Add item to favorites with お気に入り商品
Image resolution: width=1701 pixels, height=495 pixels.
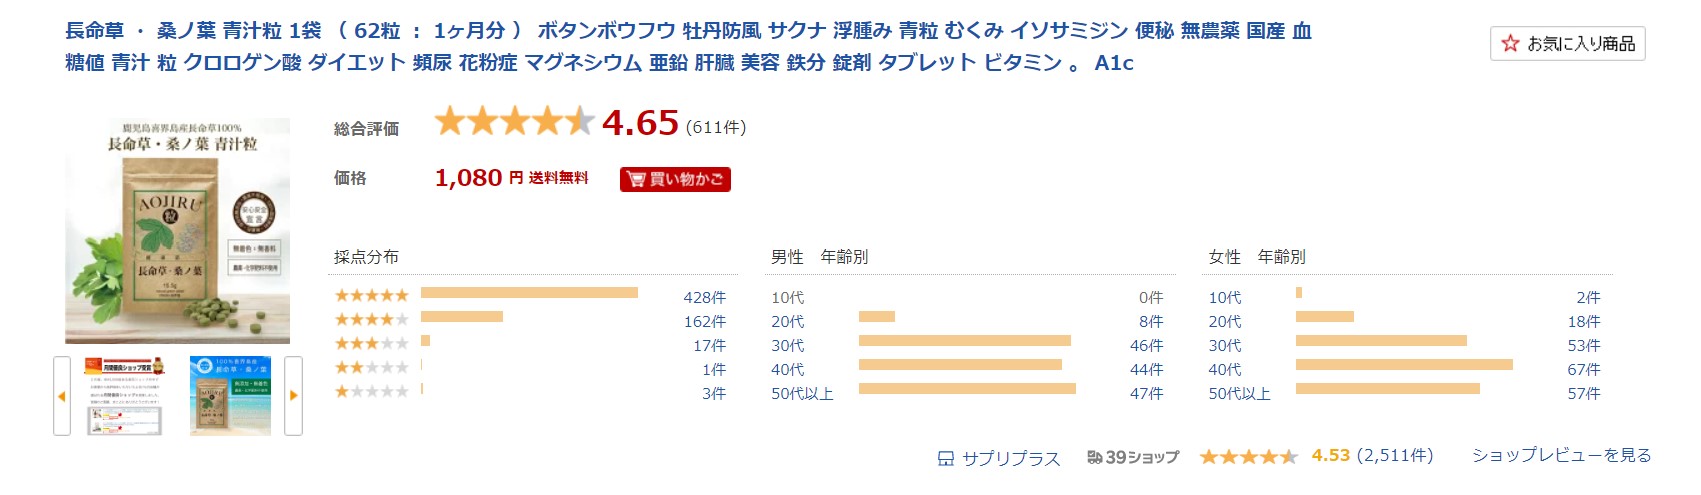(x=1567, y=43)
